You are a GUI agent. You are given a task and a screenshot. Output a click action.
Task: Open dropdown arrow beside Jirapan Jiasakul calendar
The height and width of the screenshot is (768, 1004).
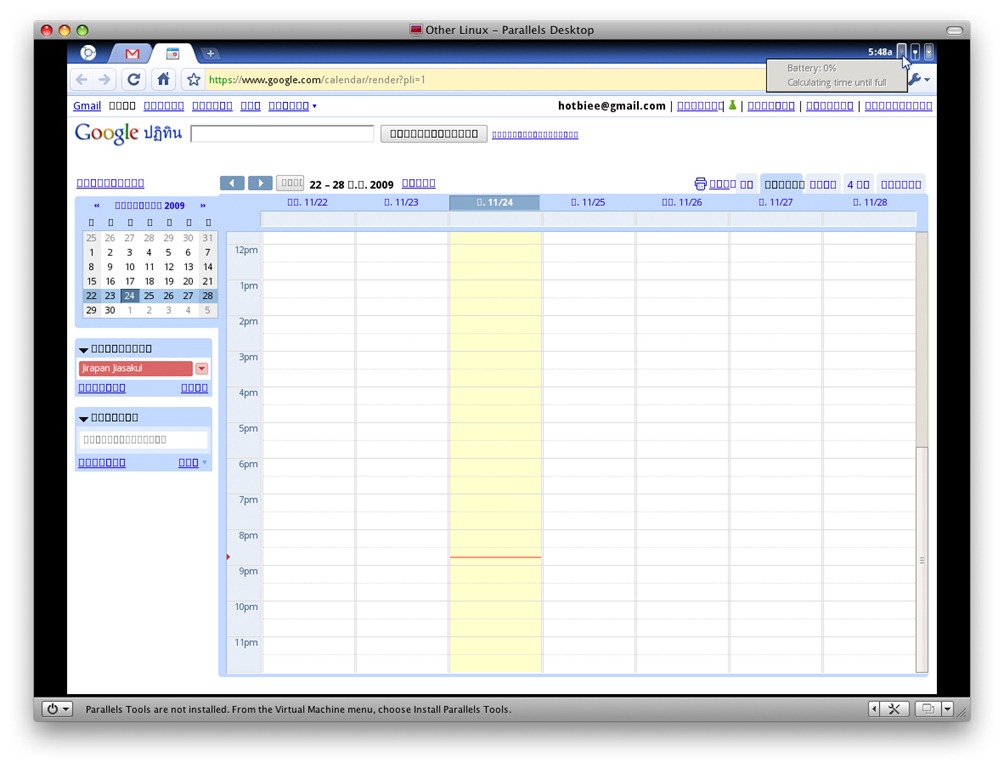[x=201, y=369]
